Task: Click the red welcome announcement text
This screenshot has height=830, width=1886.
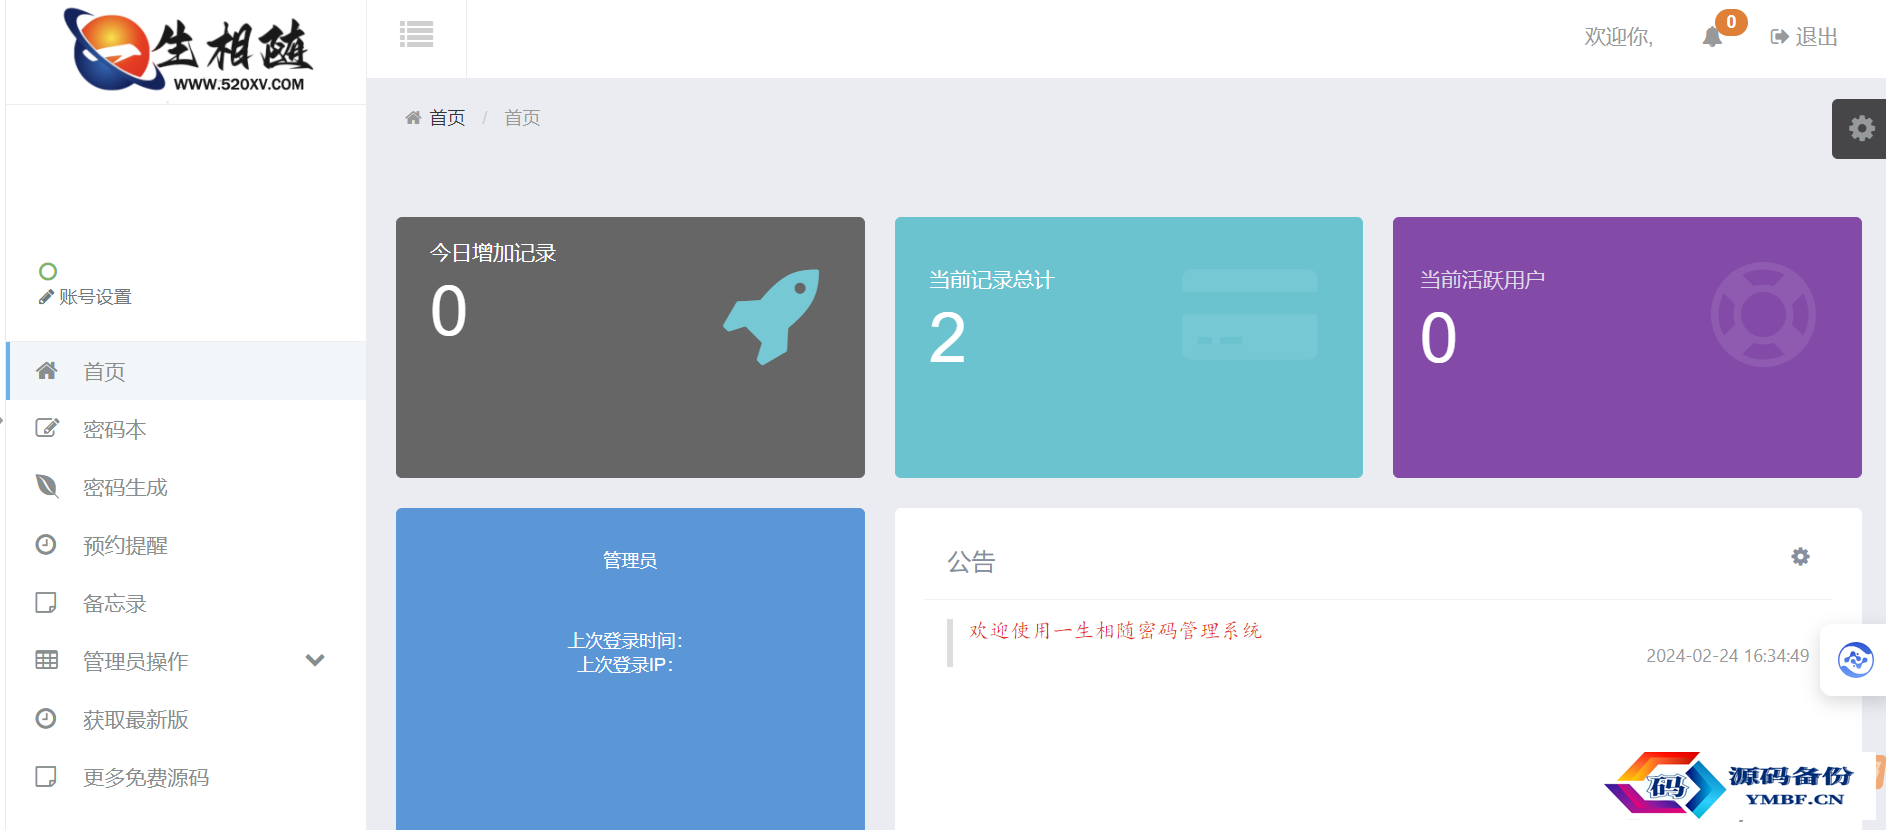Action: point(1115,631)
